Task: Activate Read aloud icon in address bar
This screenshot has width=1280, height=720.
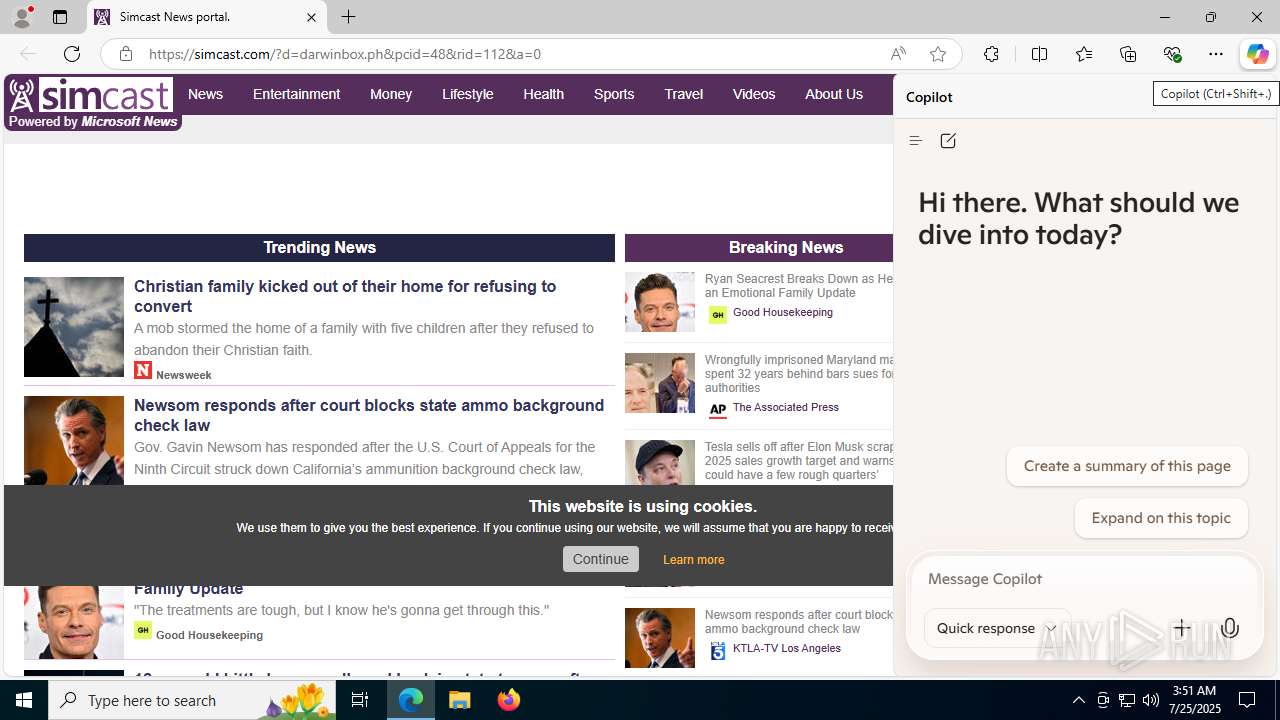Action: click(x=898, y=54)
